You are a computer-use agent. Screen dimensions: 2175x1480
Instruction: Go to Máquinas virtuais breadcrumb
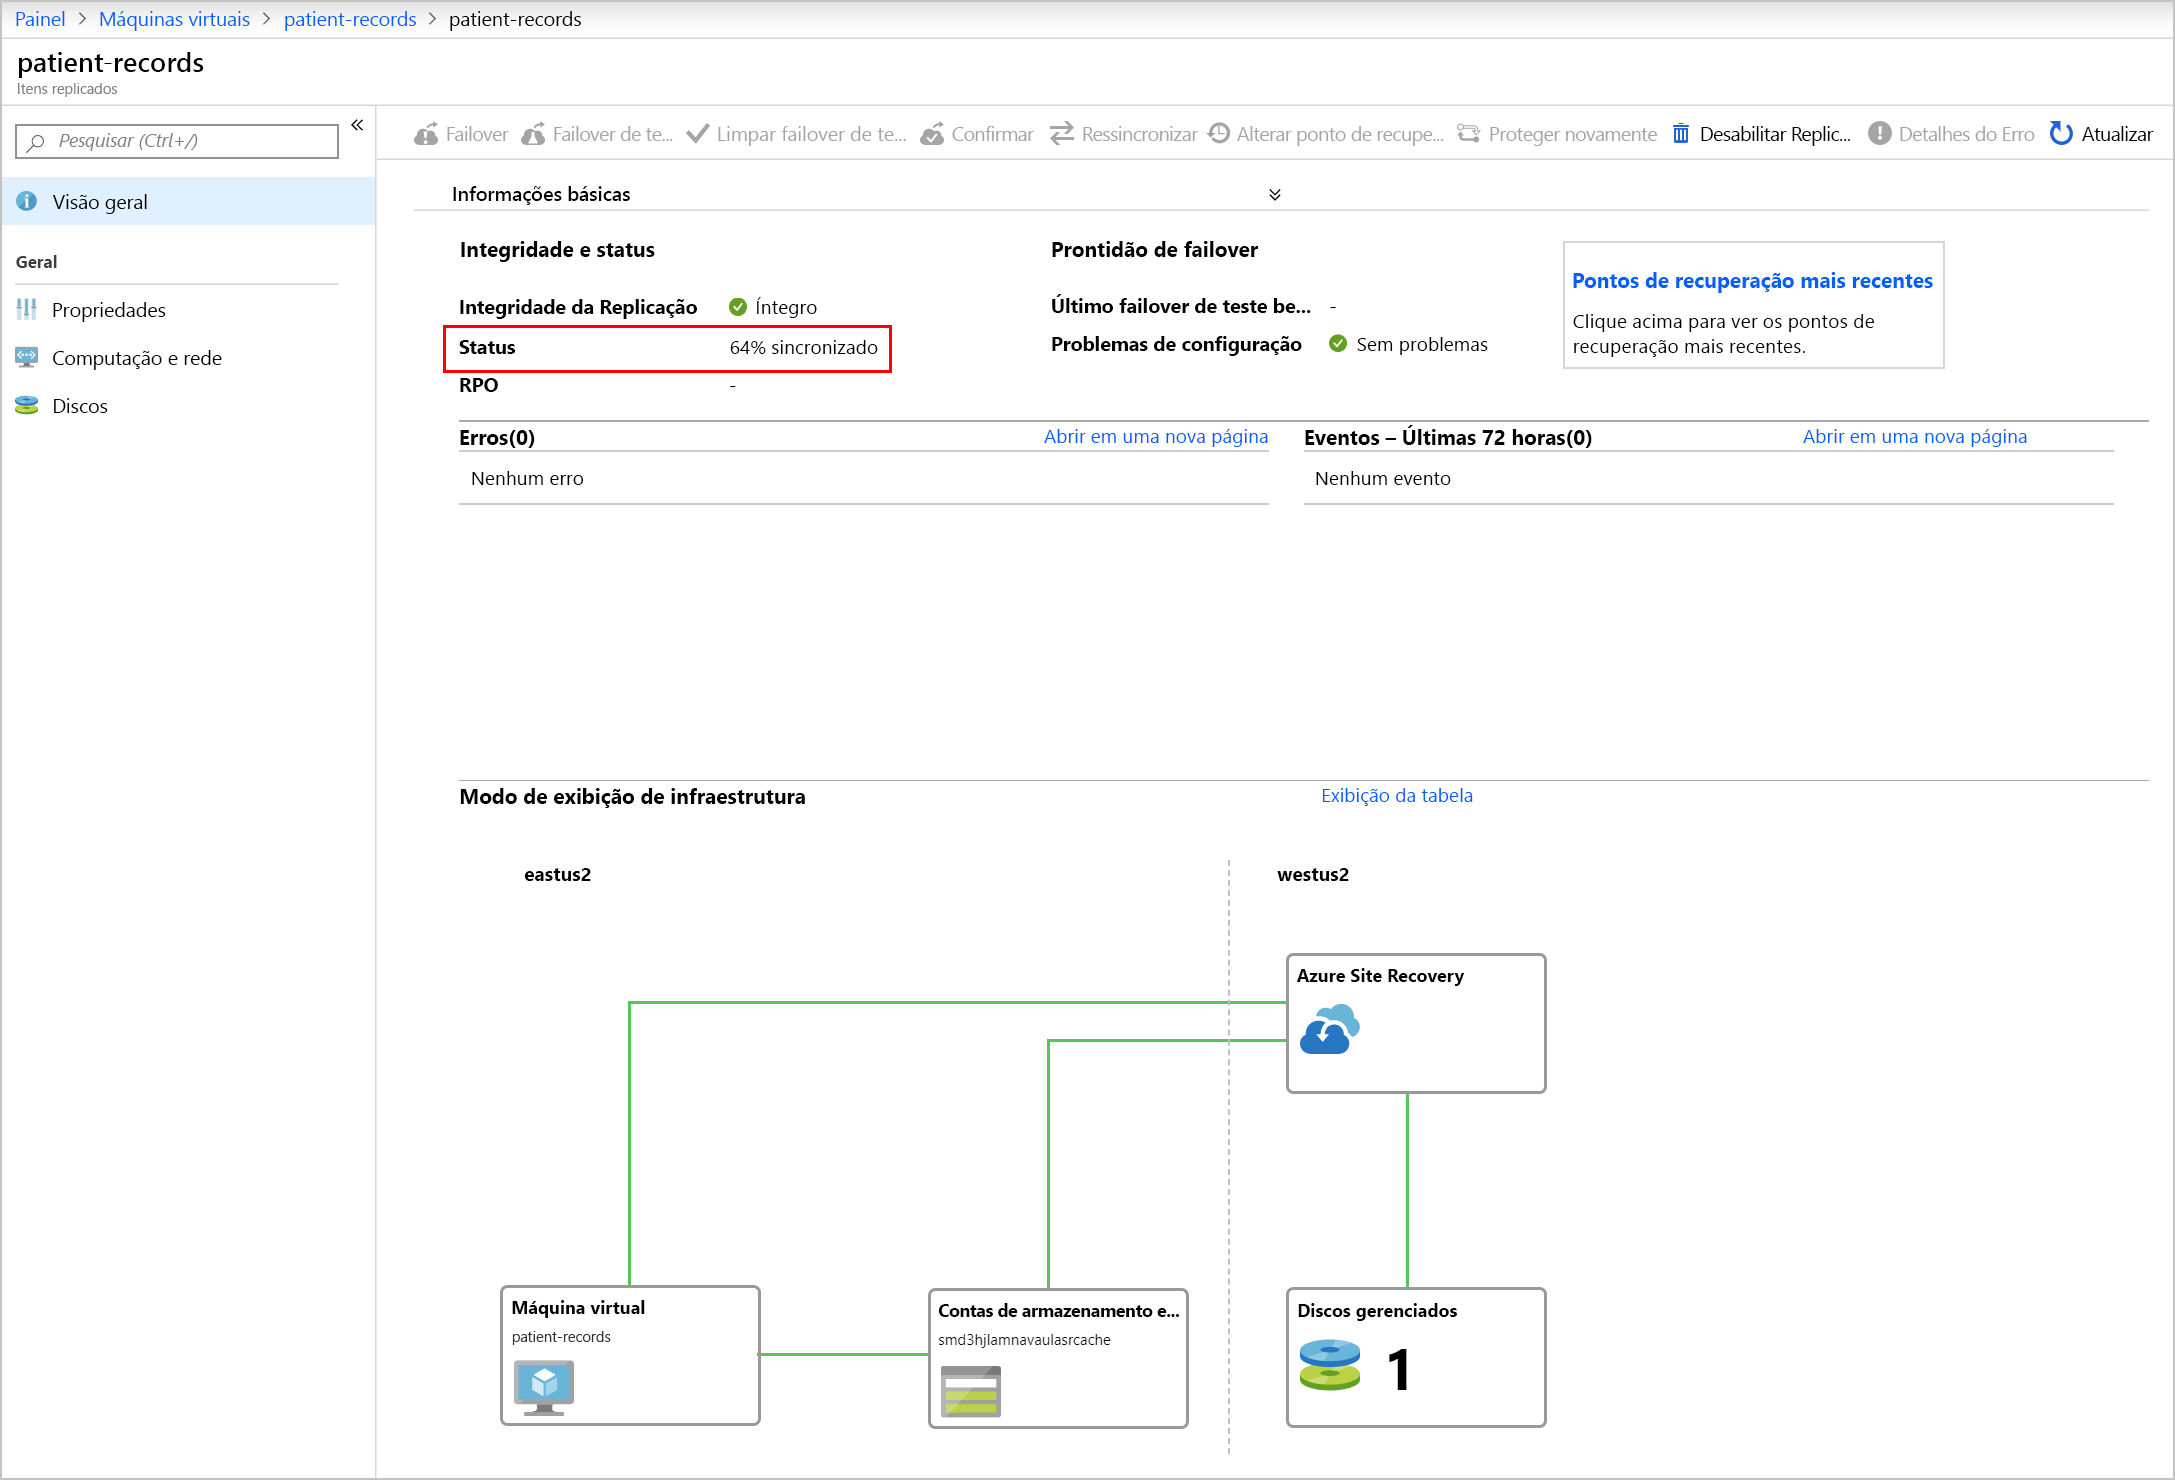(174, 19)
